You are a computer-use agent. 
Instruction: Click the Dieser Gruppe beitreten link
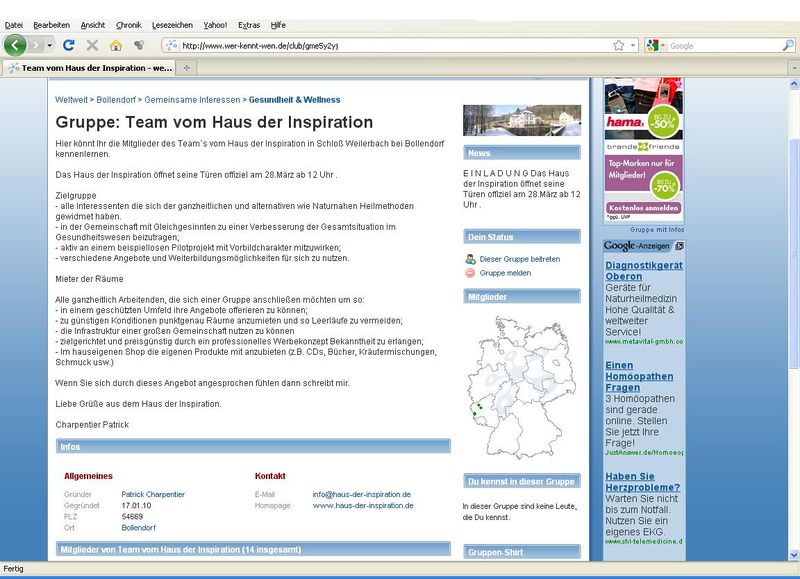coord(519,259)
